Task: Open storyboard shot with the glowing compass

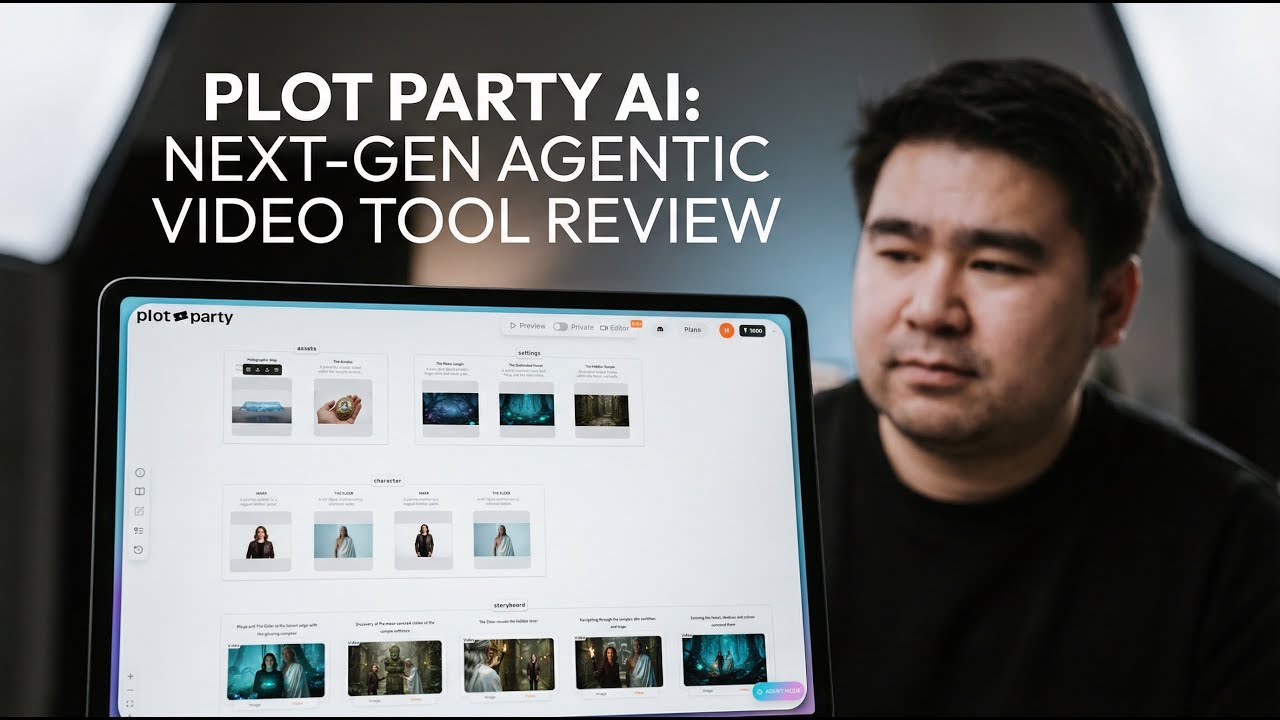Action: (276, 670)
